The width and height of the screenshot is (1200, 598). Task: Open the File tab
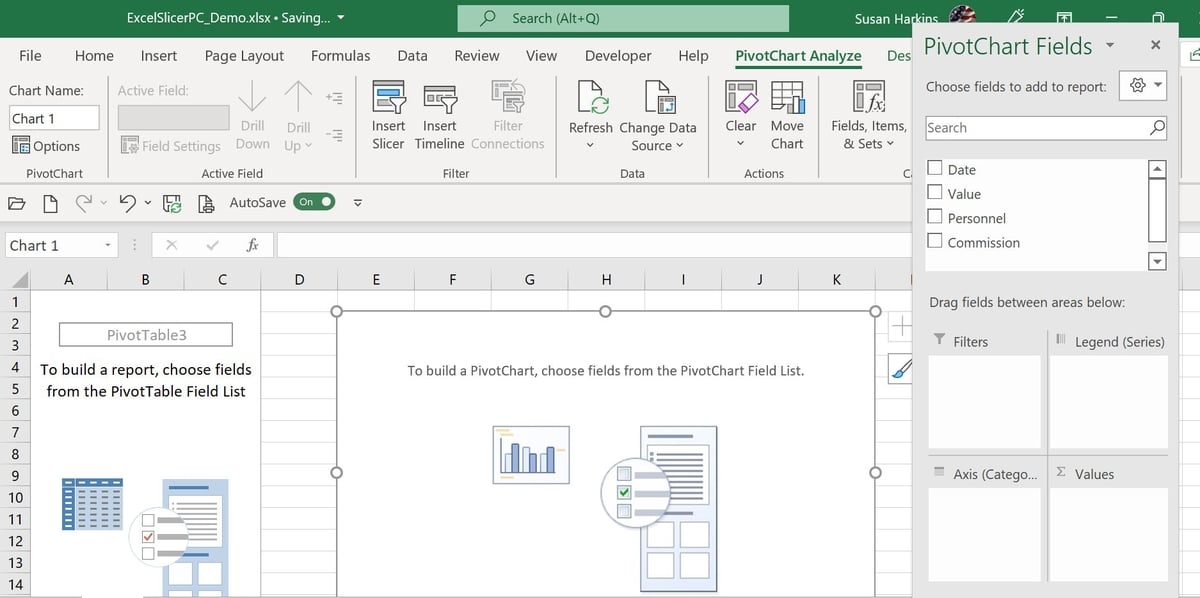click(30, 56)
